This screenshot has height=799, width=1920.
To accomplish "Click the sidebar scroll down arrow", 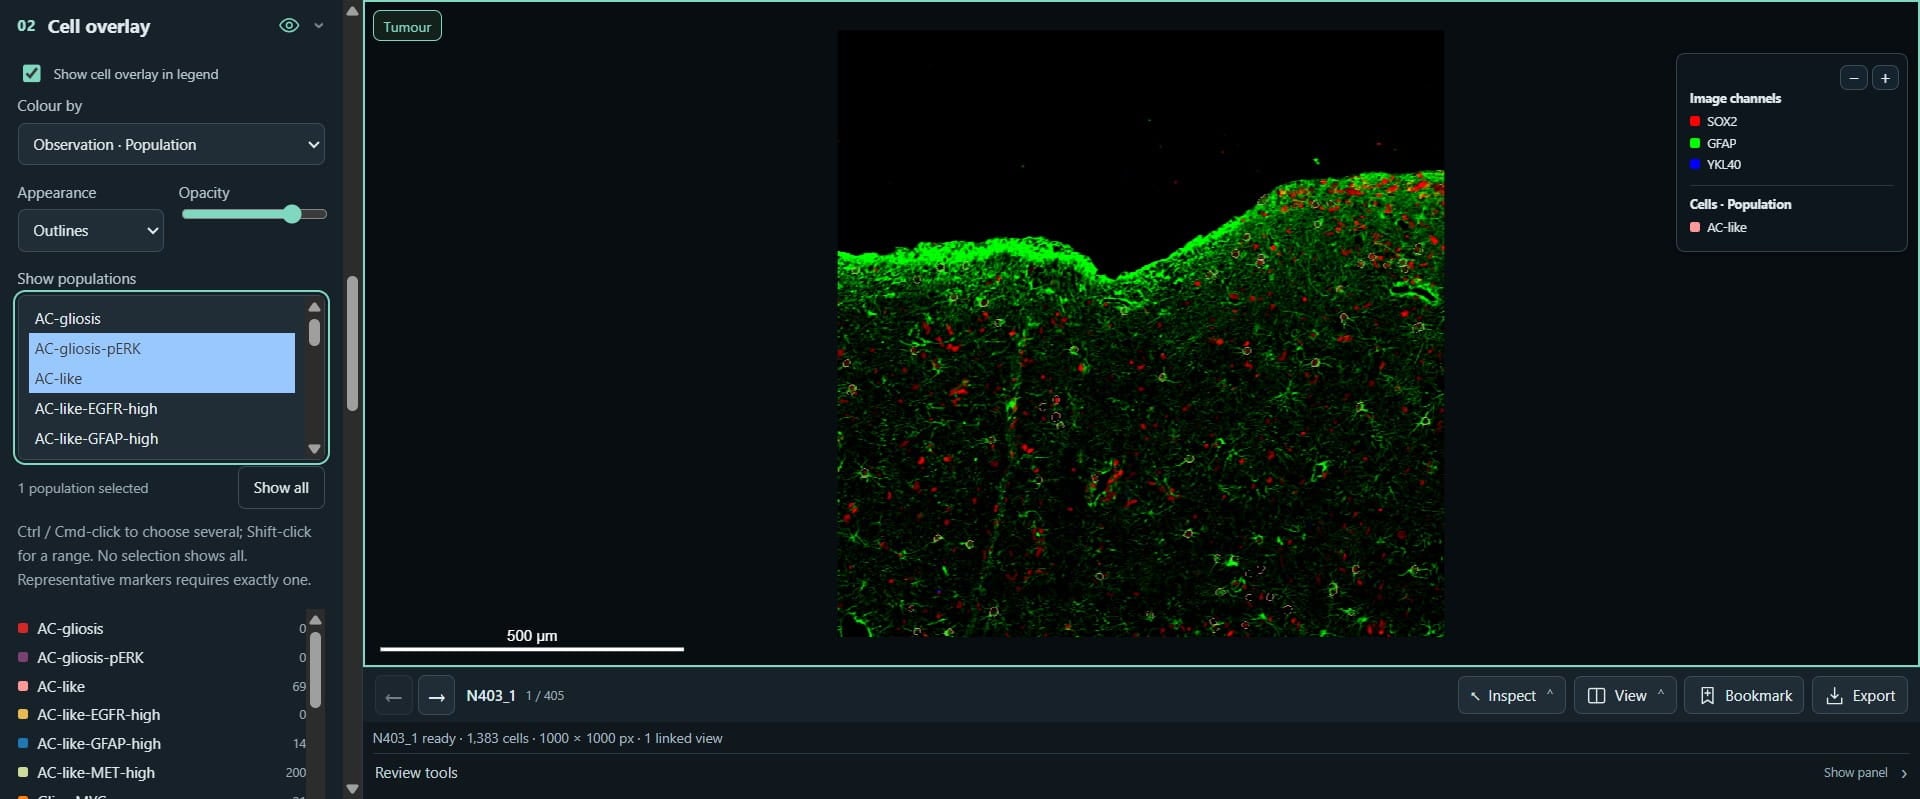I will click(352, 789).
